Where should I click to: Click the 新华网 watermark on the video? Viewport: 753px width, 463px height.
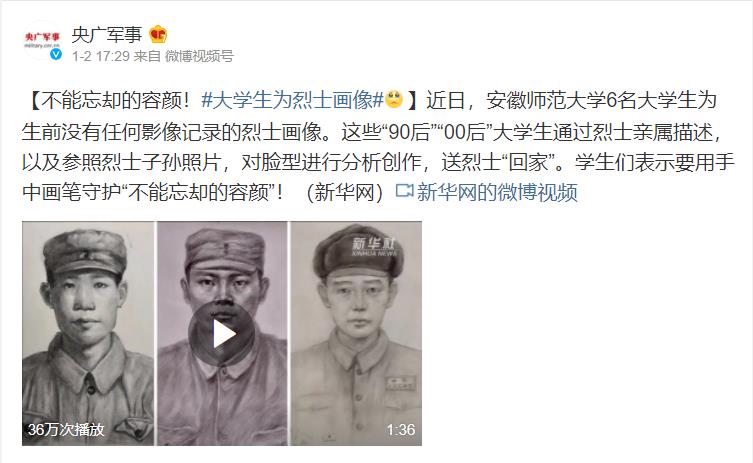374,245
